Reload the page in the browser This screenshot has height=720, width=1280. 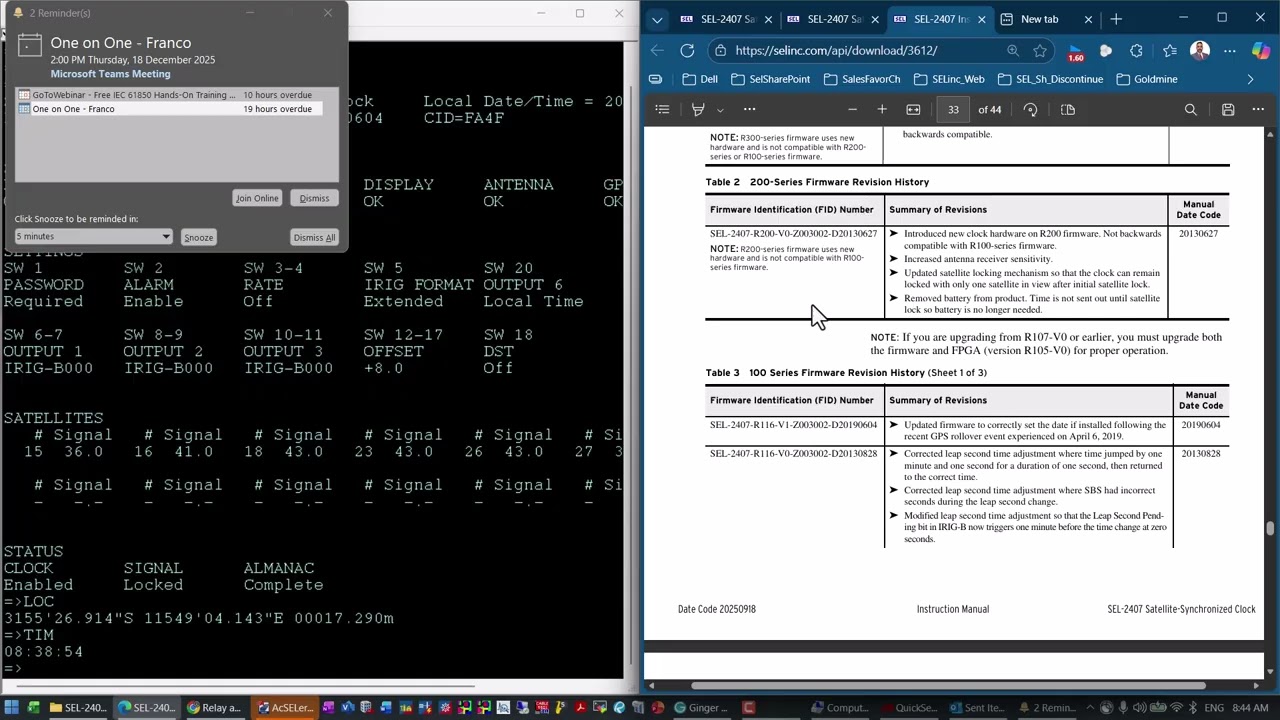click(x=687, y=50)
